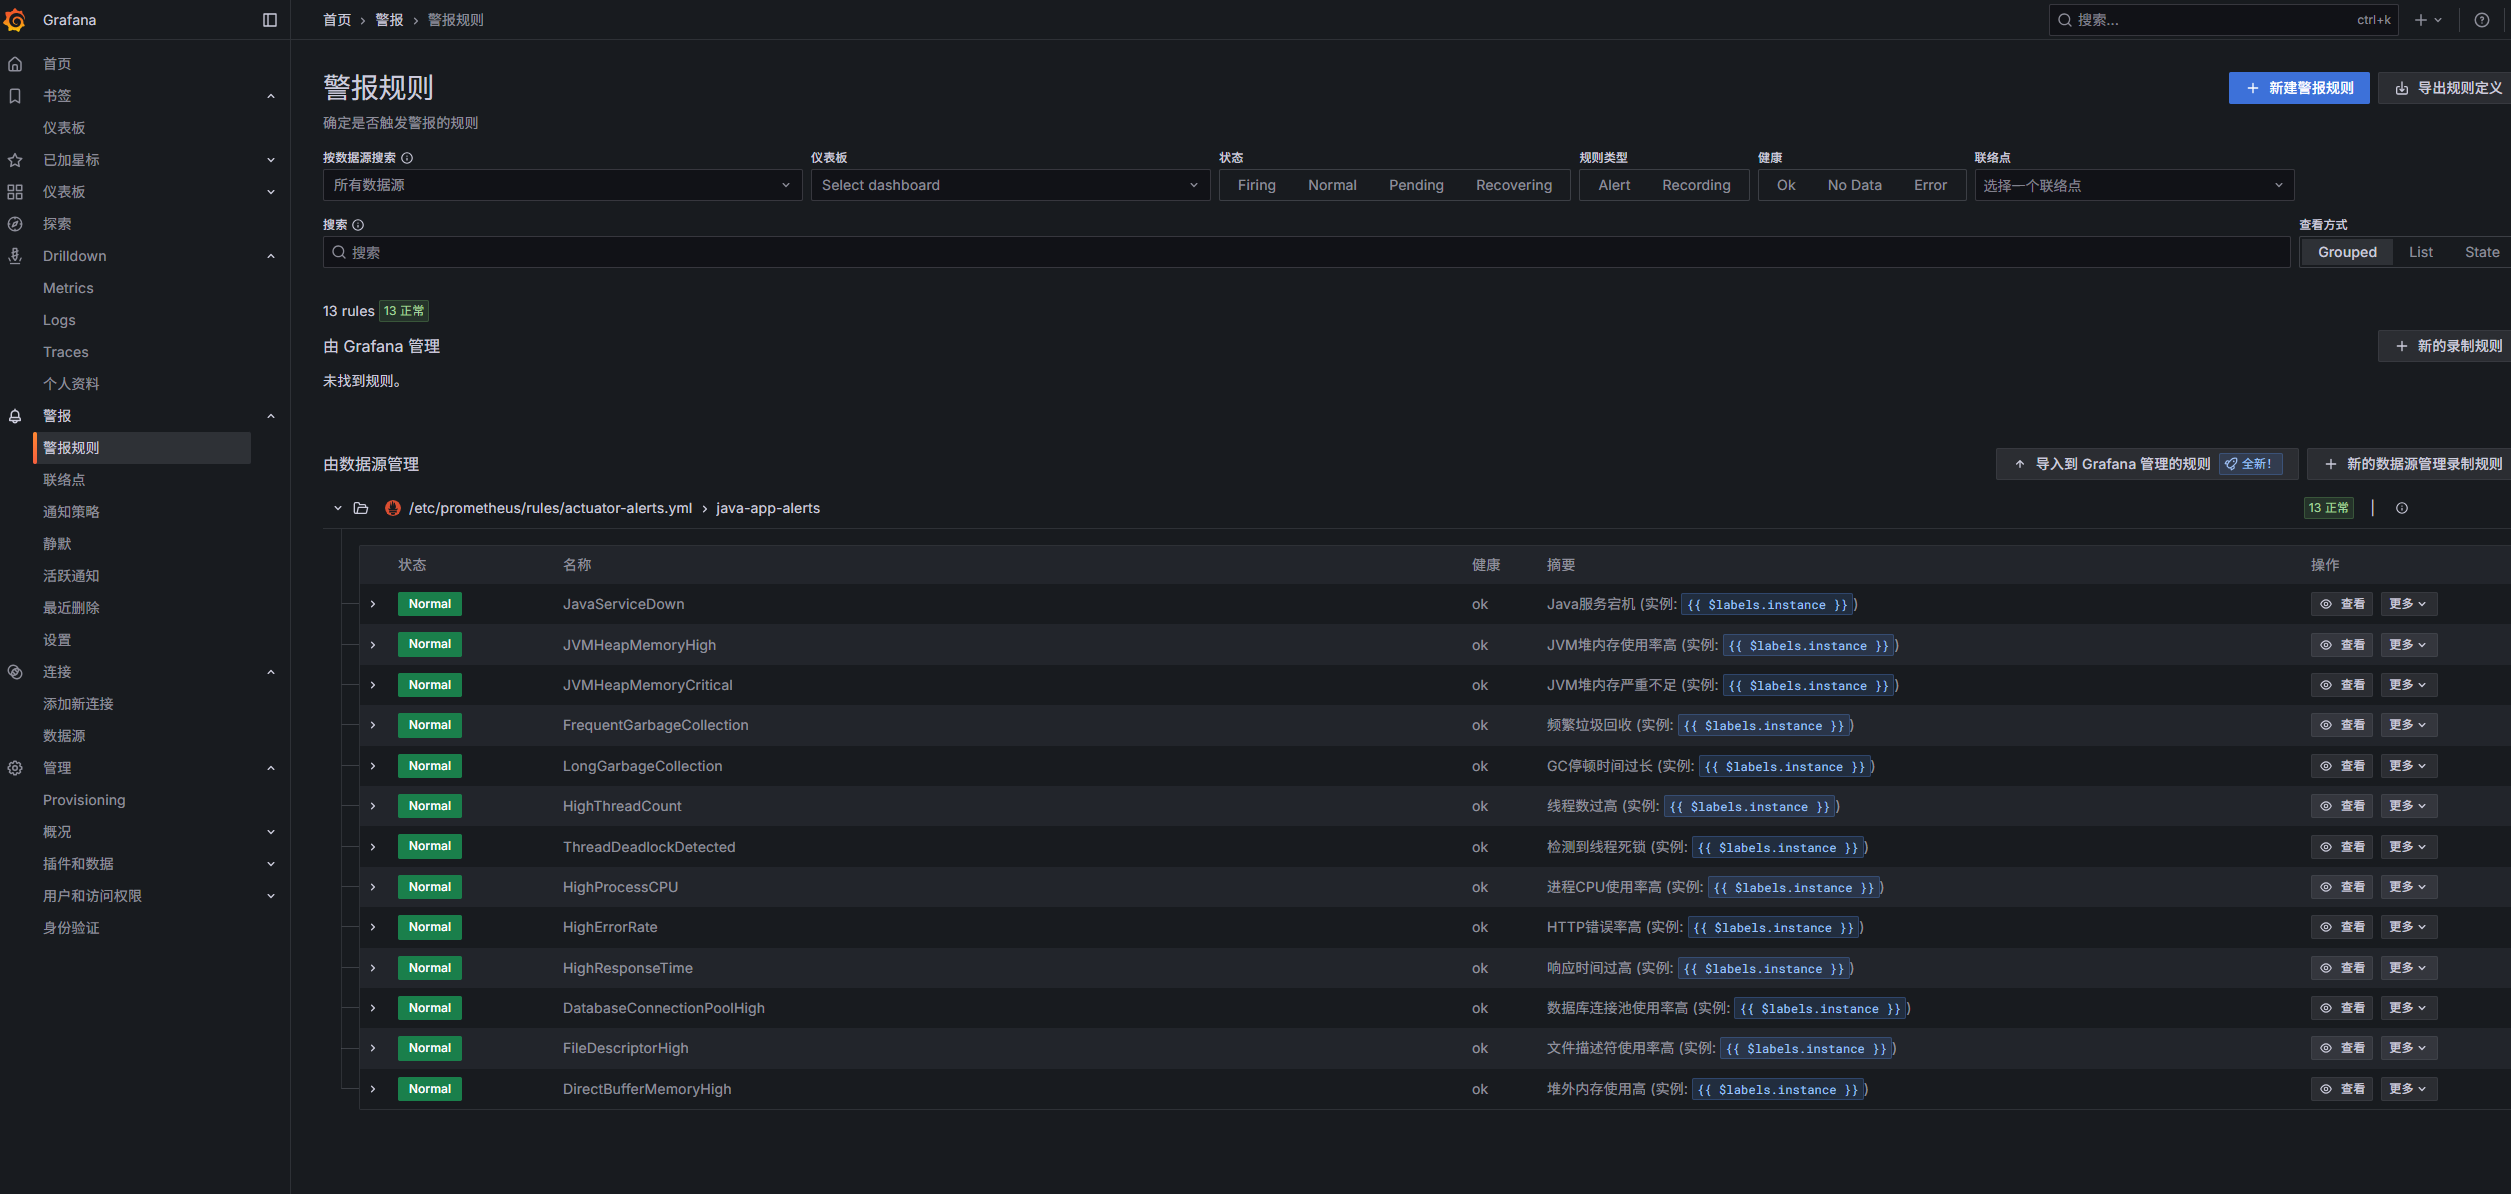2511x1194 pixels.
Task: Click info icon next to 按数据源搜索
Action: 407,158
